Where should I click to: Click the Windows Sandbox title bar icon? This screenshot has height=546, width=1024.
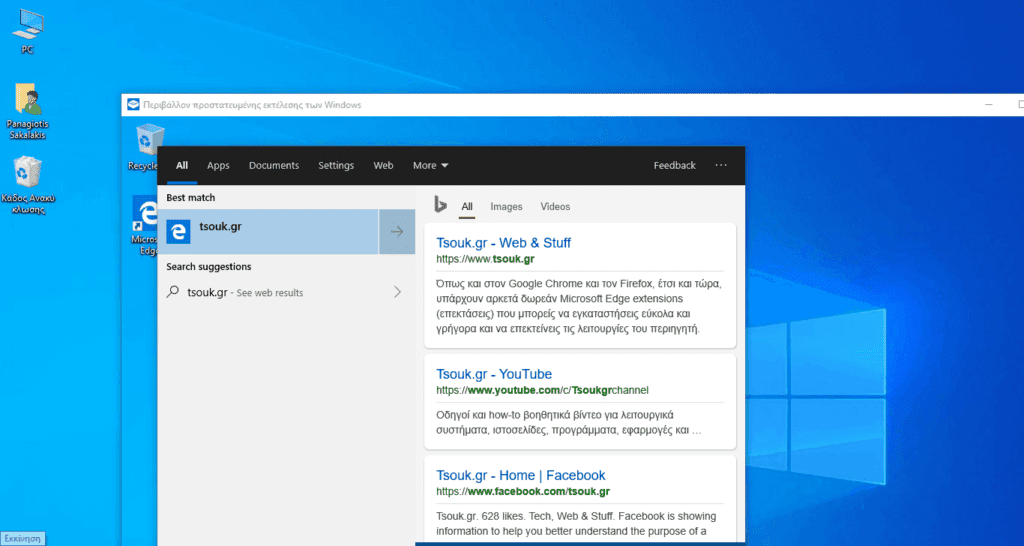click(133, 105)
